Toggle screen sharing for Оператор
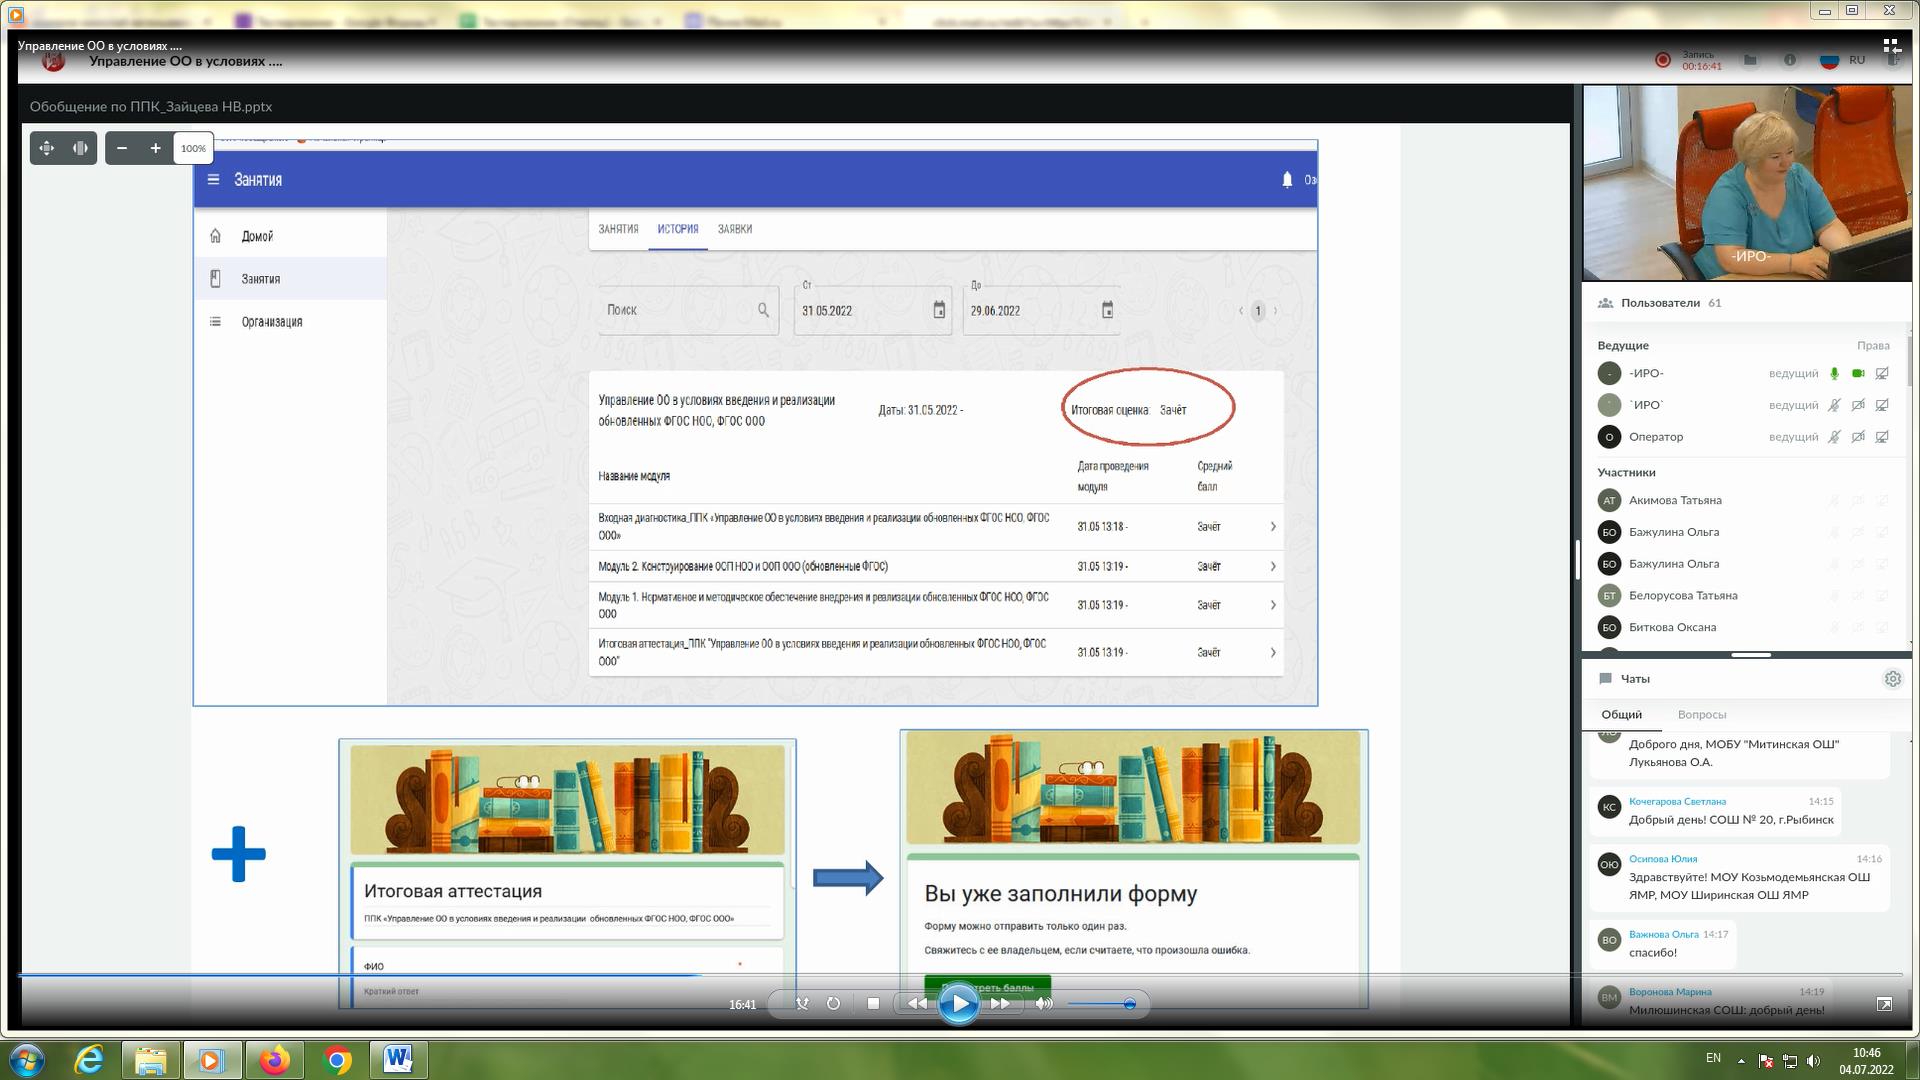This screenshot has width=1920, height=1080. pos(1882,437)
